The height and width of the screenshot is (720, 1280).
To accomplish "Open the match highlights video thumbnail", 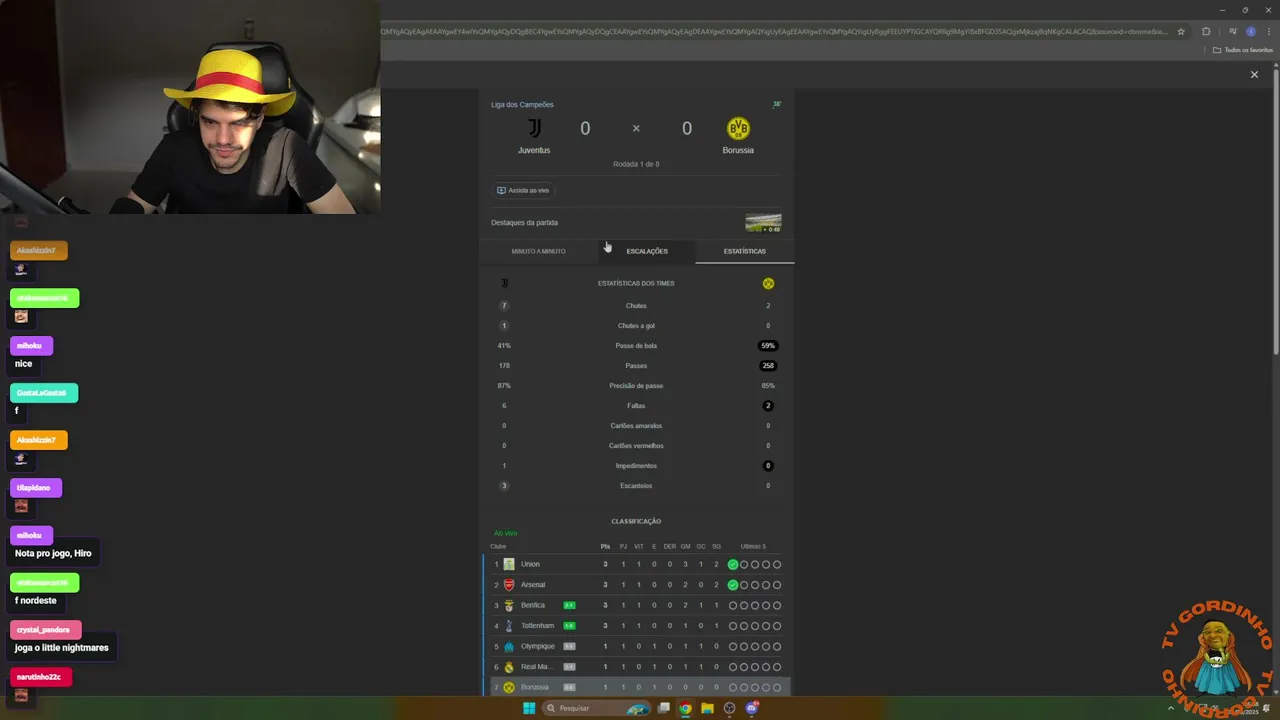I will pos(763,223).
